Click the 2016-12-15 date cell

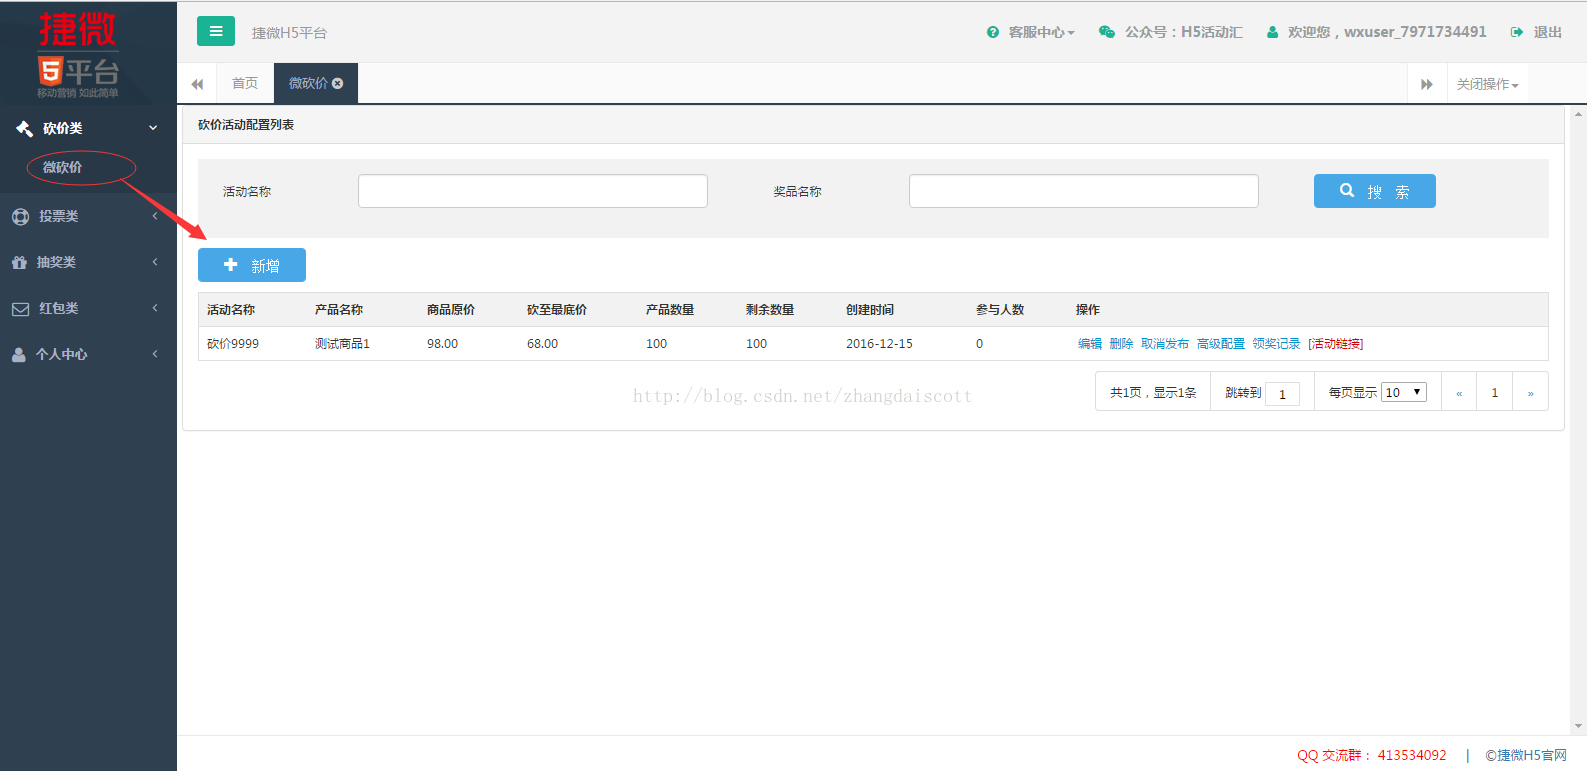click(x=879, y=344)
